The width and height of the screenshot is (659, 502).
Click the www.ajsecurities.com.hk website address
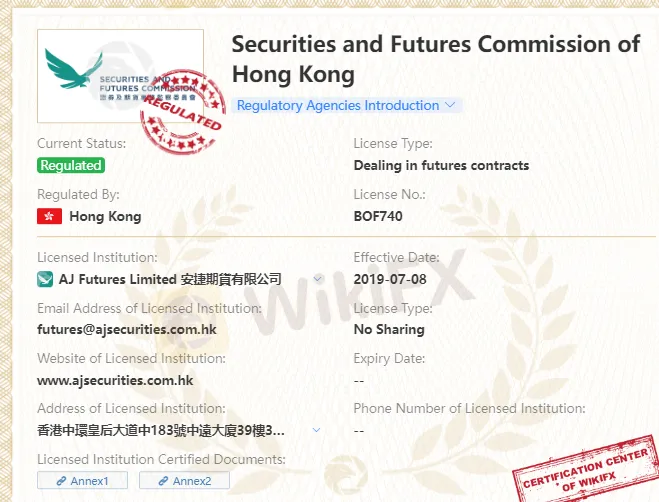click(115, 381)
